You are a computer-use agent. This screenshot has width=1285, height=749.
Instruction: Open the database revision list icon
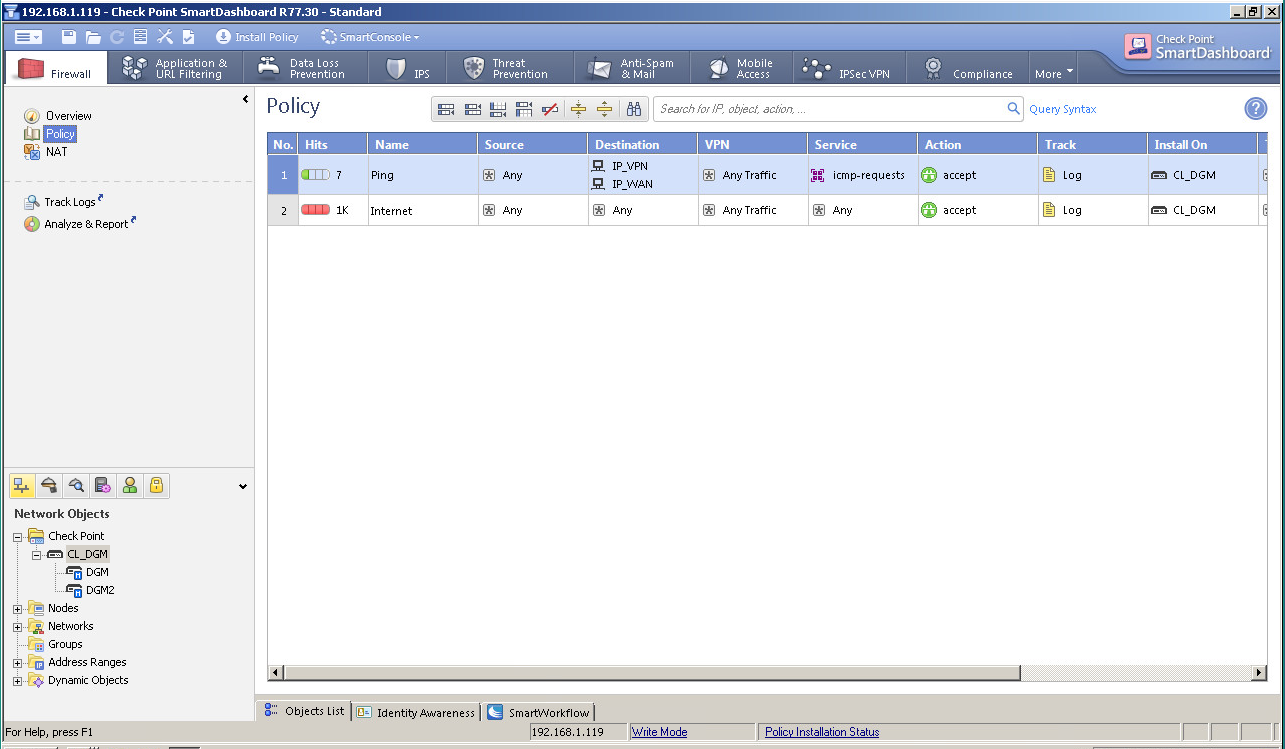click(140, 37)
